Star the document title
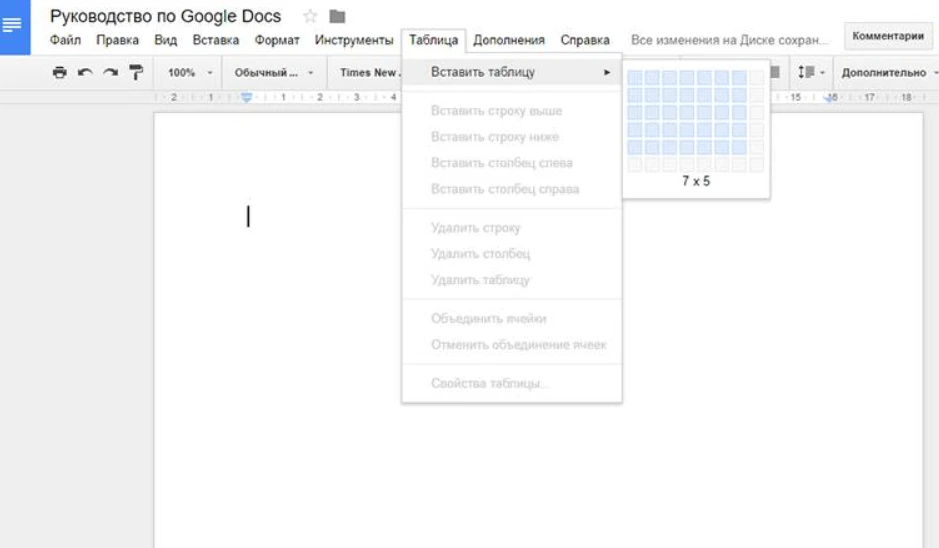The image size is (939, 548). tap(310, 16)
